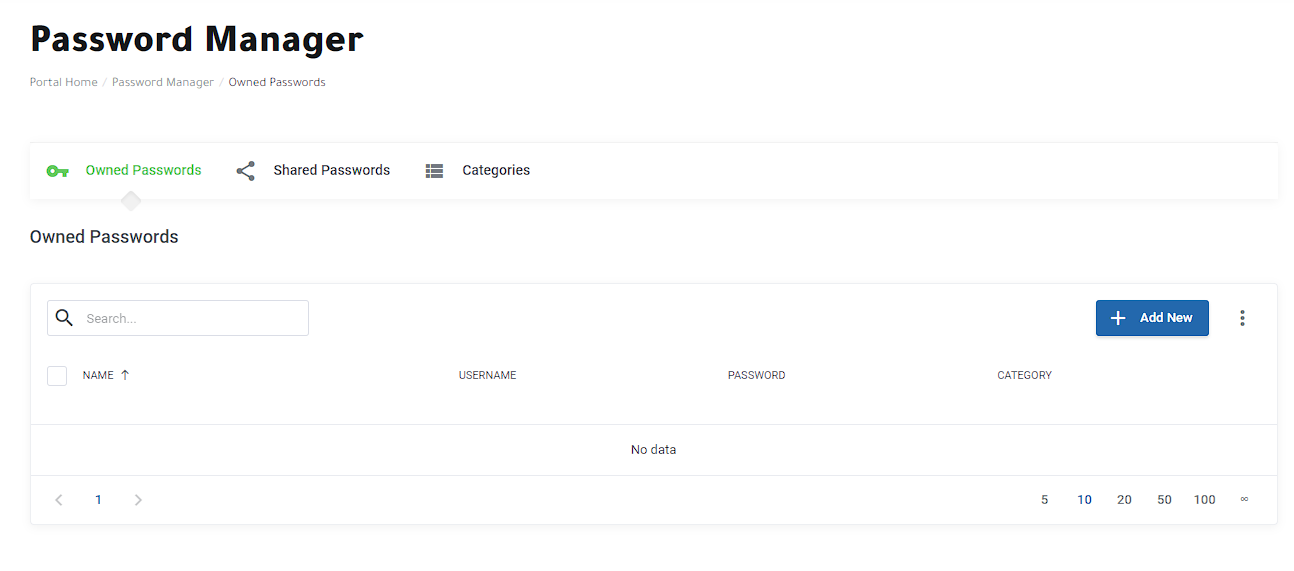Click the sort arrow next to NAME
The width and height of the screenshot is (1294, 571).
(x=125, y=375)
